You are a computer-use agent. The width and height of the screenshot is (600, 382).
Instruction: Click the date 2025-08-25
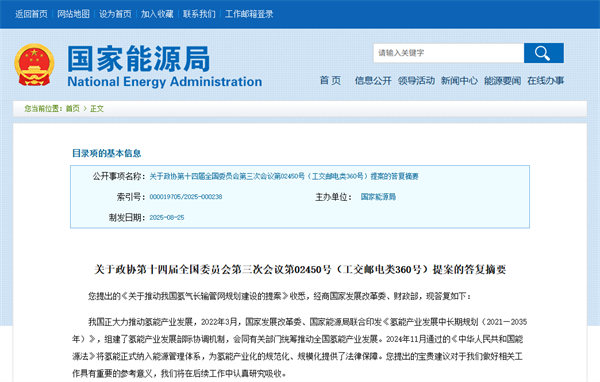click(167, 217)
